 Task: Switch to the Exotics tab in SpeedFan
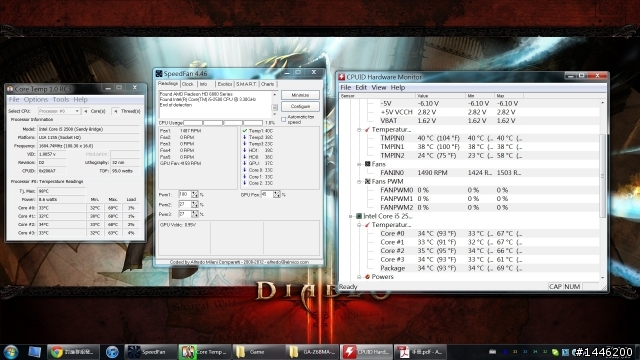click(224, 84)
